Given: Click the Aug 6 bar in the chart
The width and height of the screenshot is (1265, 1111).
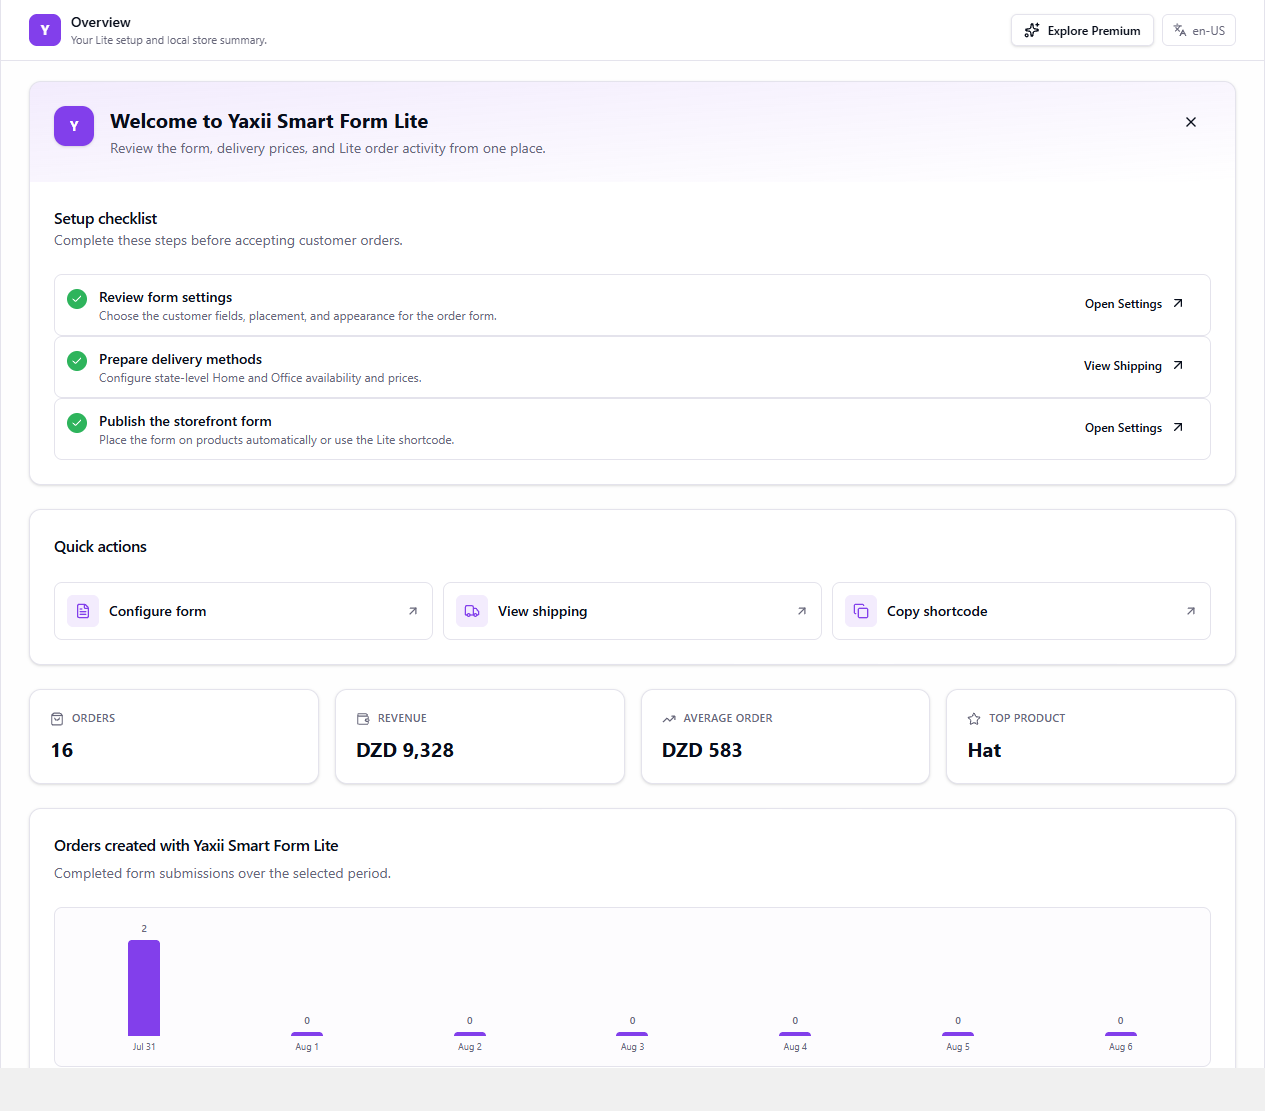Looking at the screenshot, I should (x=1121, y=1034).
